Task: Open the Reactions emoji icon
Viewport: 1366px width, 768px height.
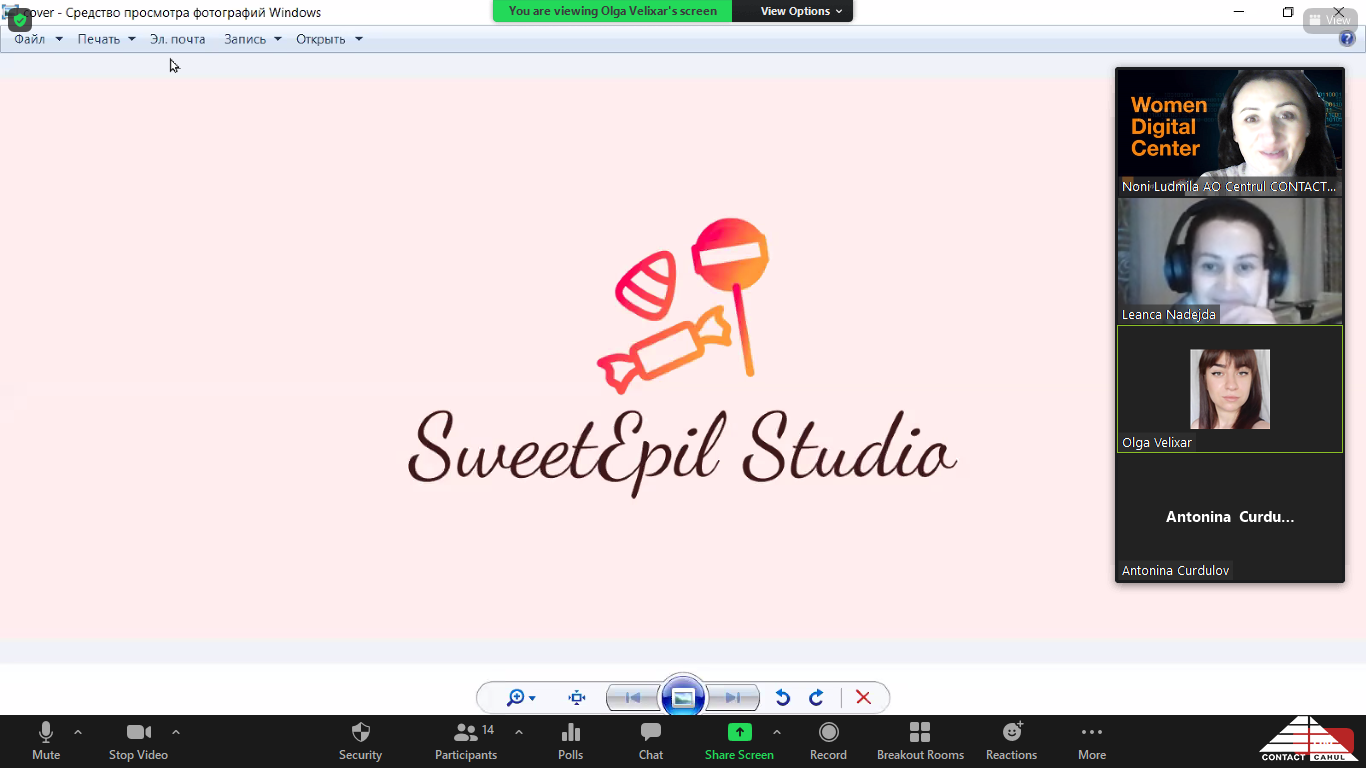Action: point(1011,733)
